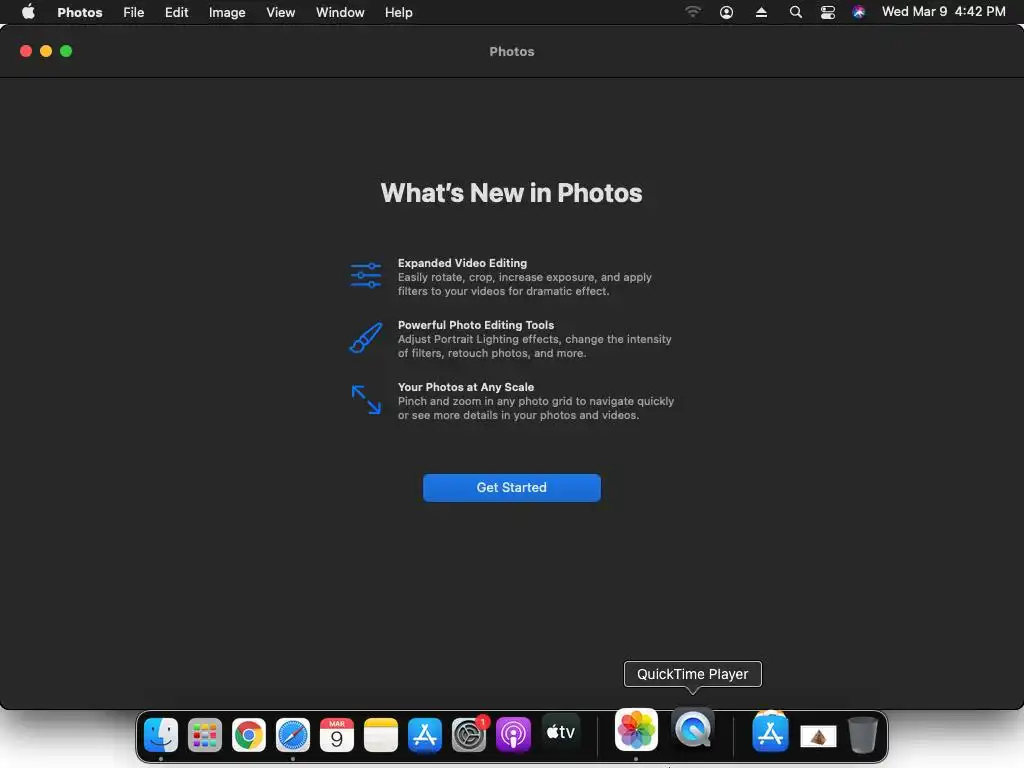The image size is (1024, 768).
Task: Click the Any Scale arrows icon
Action: tap(366, 400)
